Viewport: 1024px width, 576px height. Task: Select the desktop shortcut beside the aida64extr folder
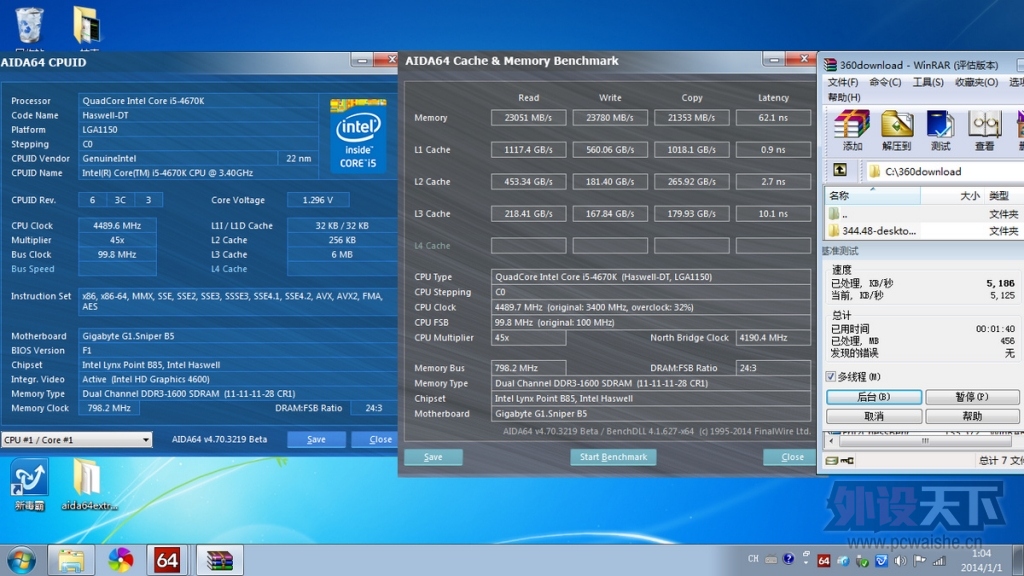[x=29, y=484]
